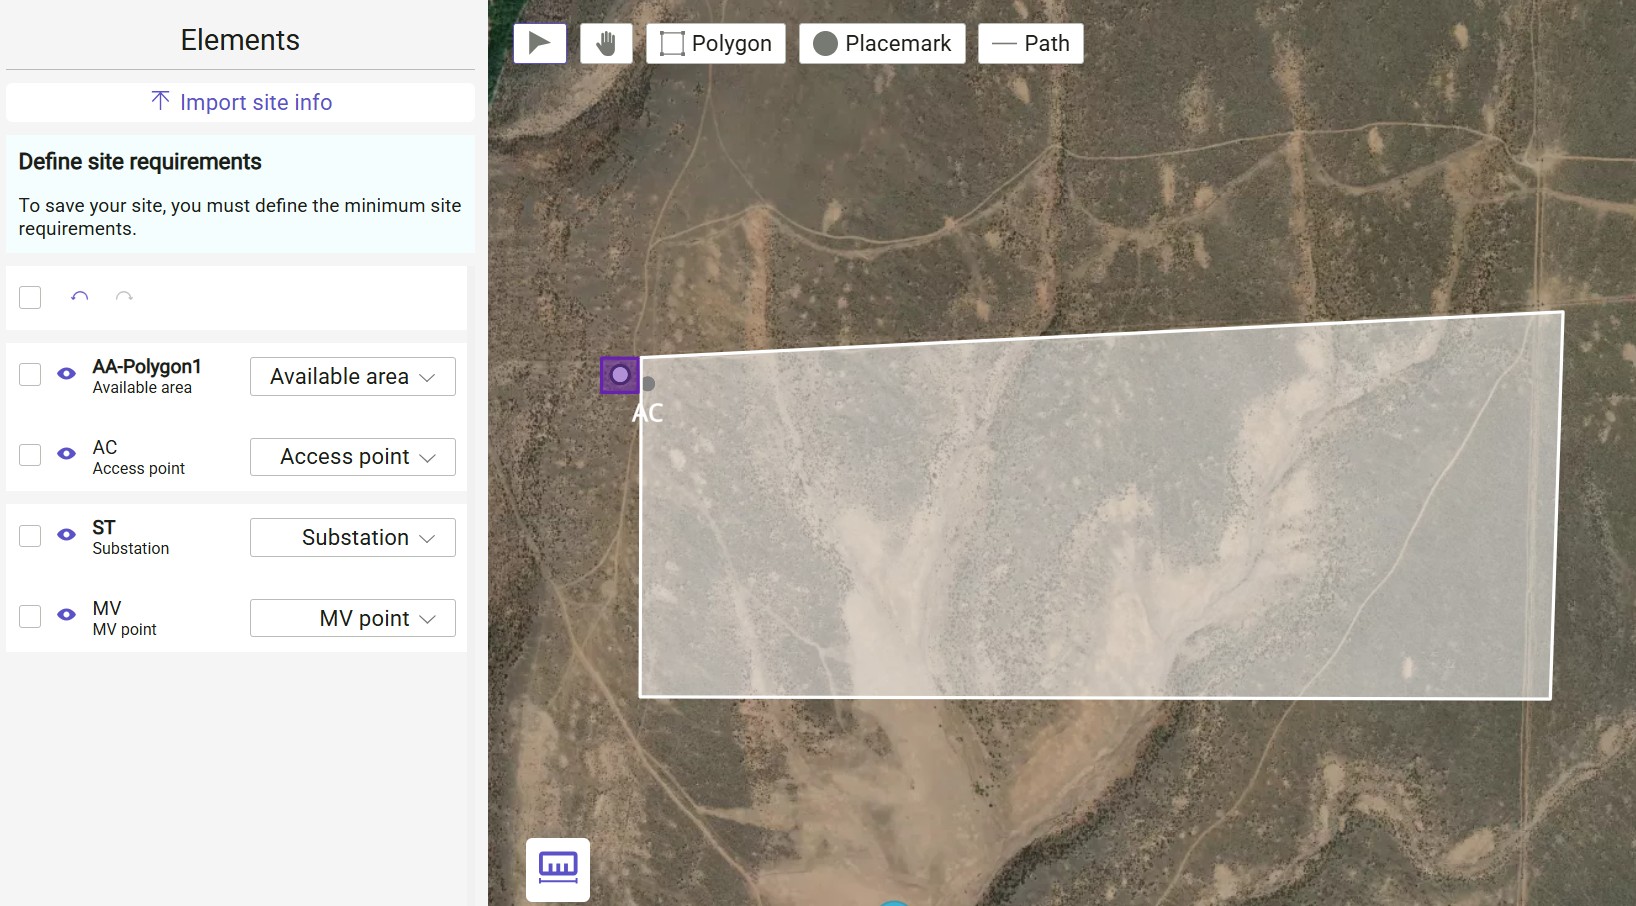Screen dimensions: 1636x906
Task: Activate the hand pan tool
Action: pyautogui.click(x=606, y=43)
